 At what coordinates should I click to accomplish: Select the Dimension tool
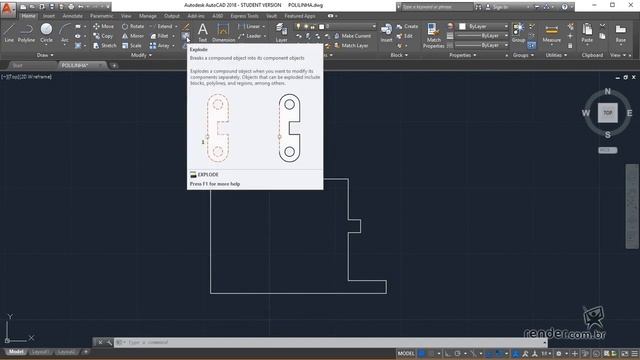pos(223,32)
